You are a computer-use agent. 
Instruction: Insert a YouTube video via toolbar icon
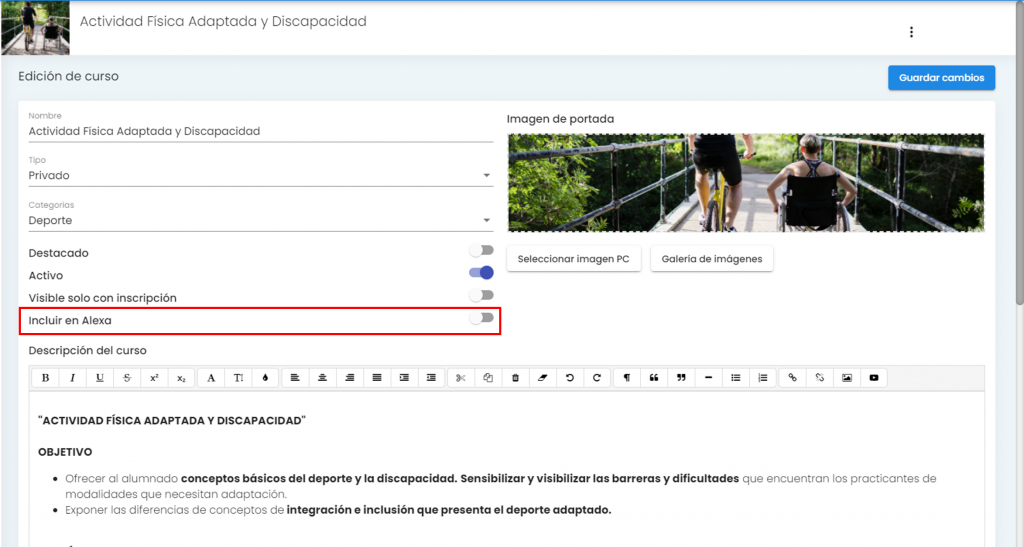874,378
